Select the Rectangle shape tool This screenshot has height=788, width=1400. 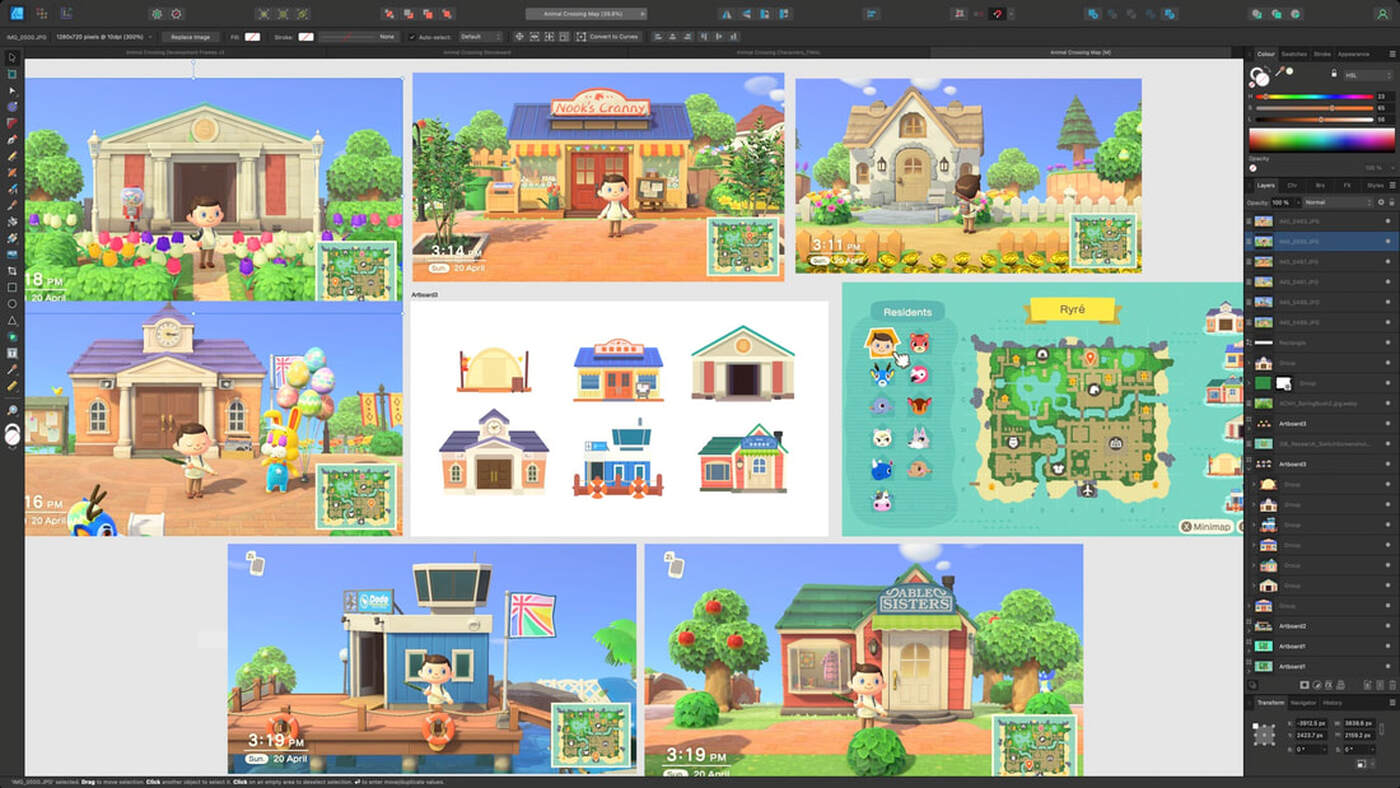click(12, 287)
